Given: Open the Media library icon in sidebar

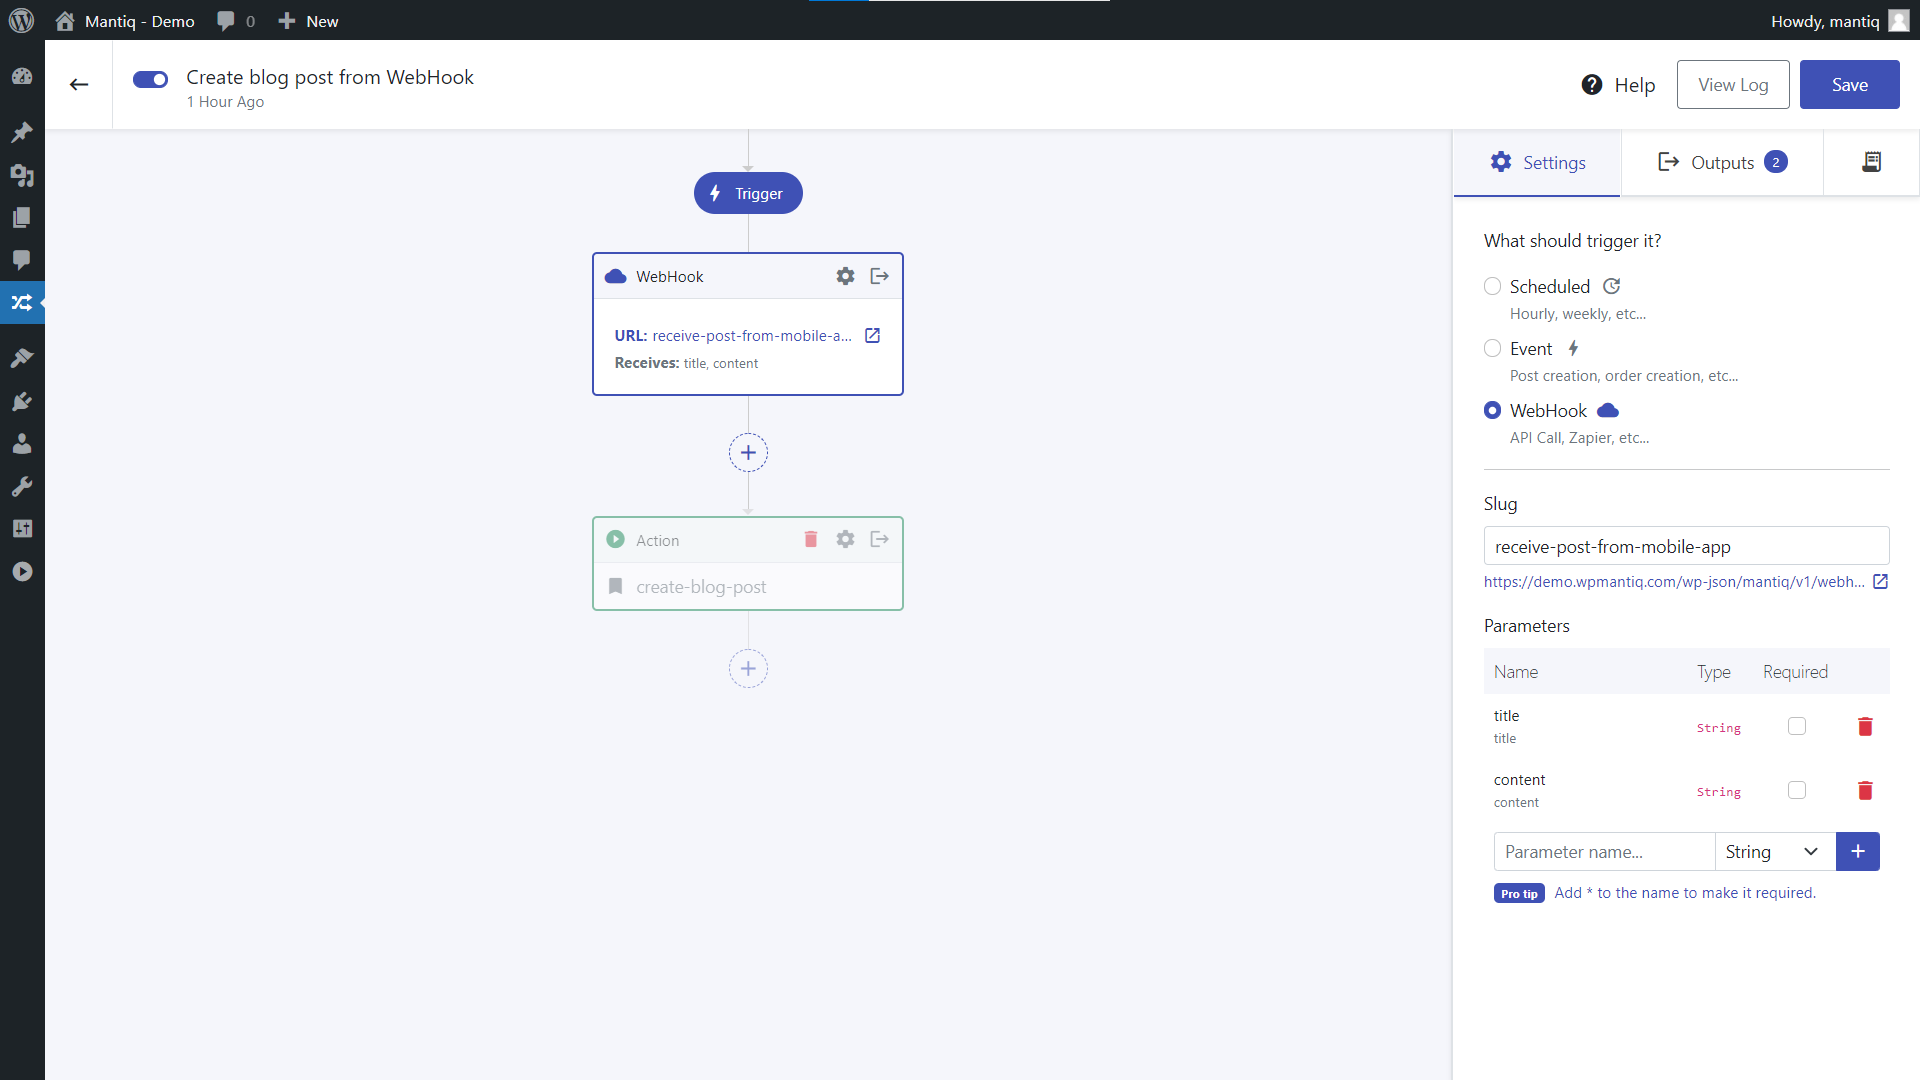Looking at the screenshot, I should tap(22, 176).
